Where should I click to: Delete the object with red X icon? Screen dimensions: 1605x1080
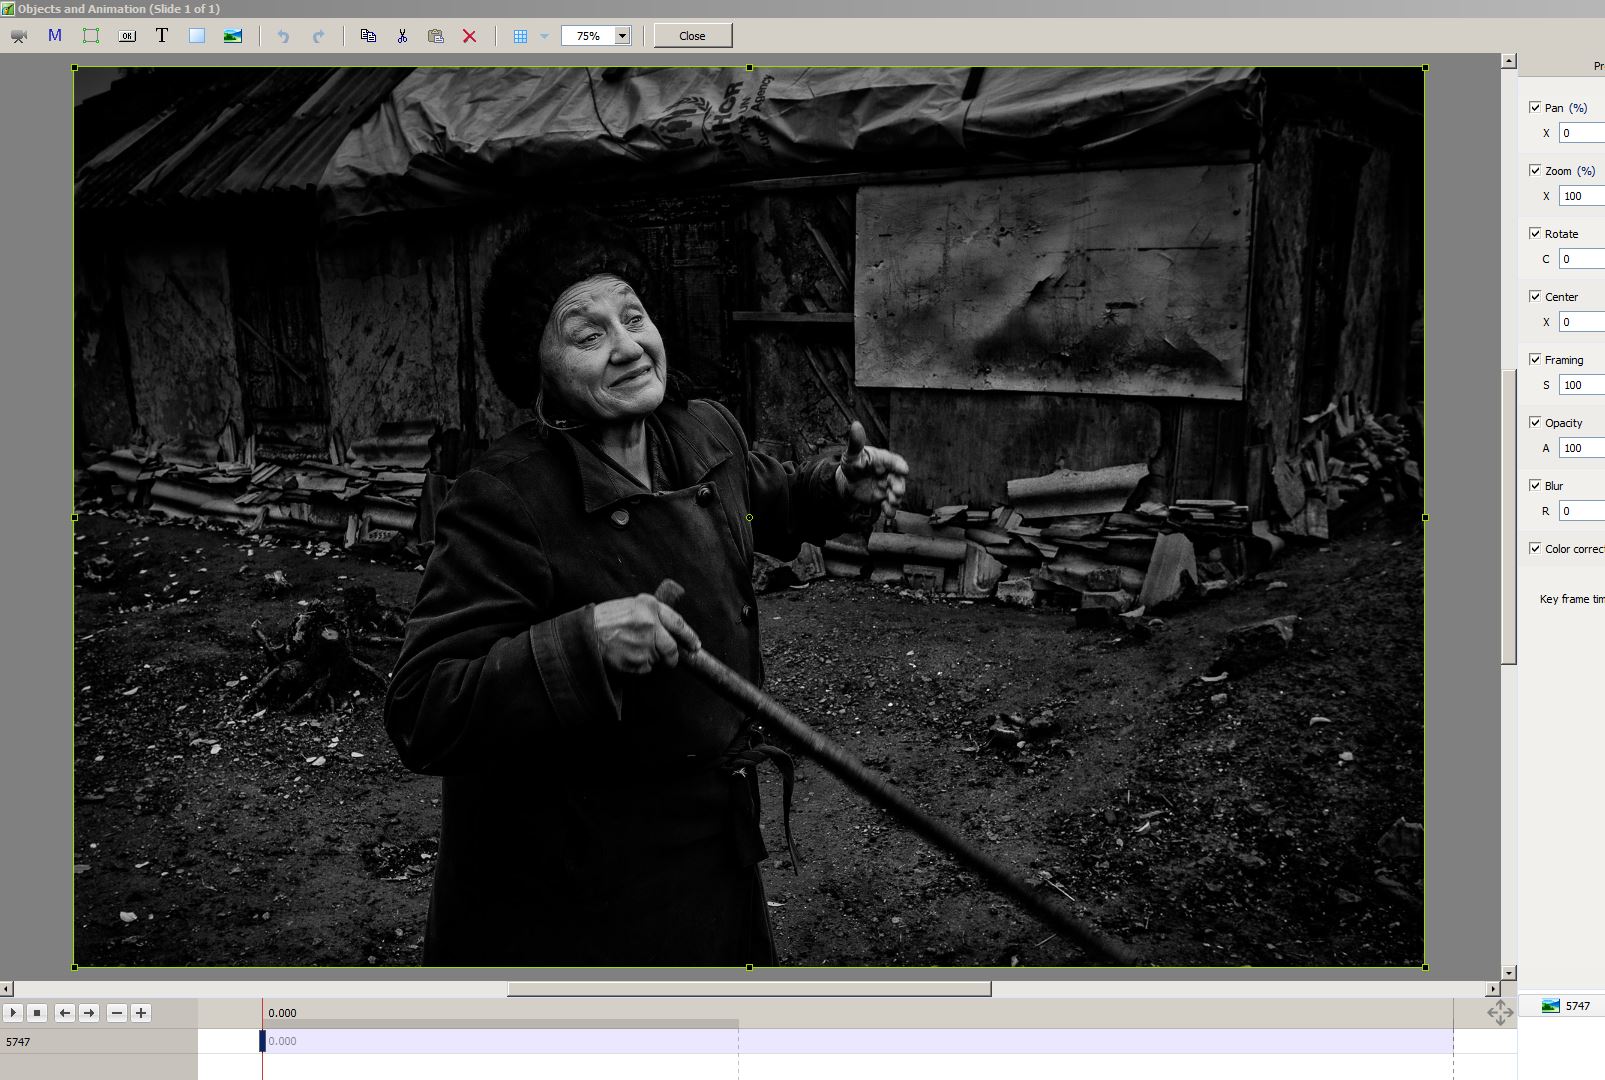tap(469, 36)
